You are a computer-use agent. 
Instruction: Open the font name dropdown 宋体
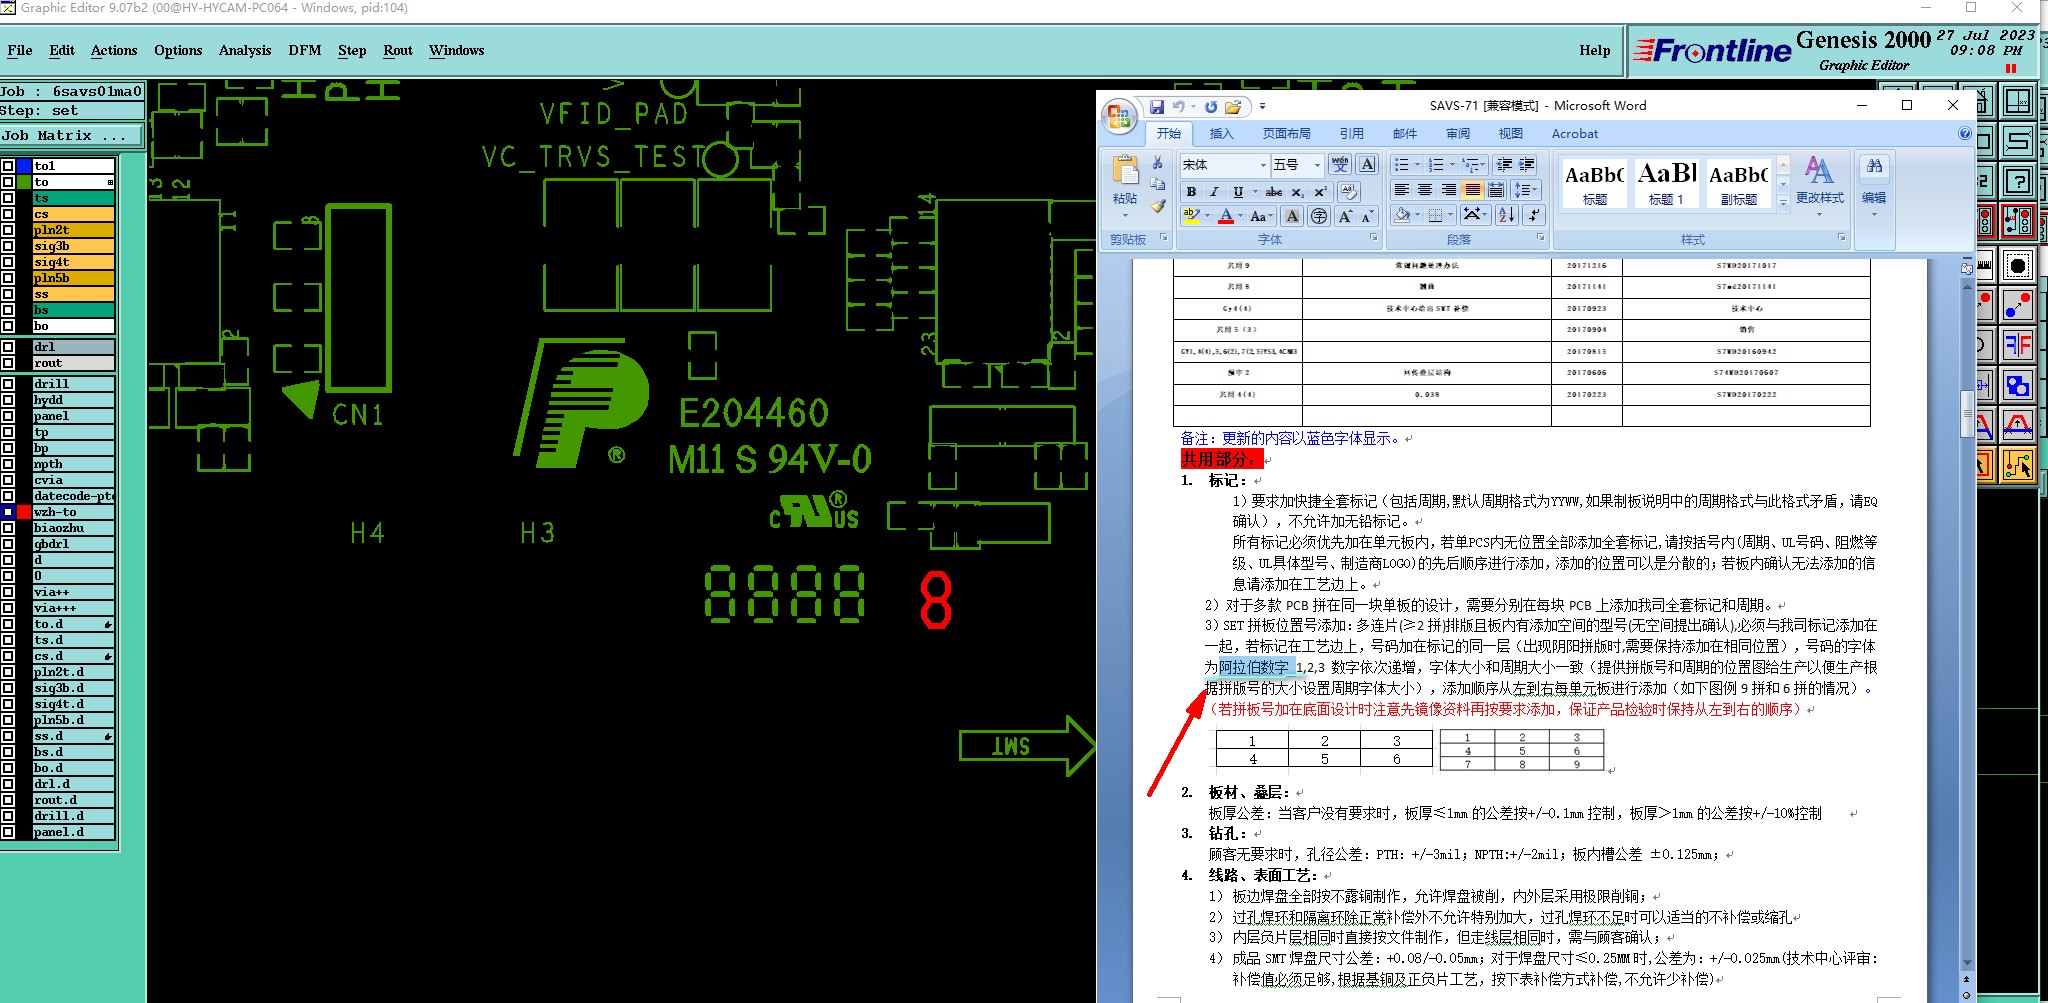pos(1263,165)
